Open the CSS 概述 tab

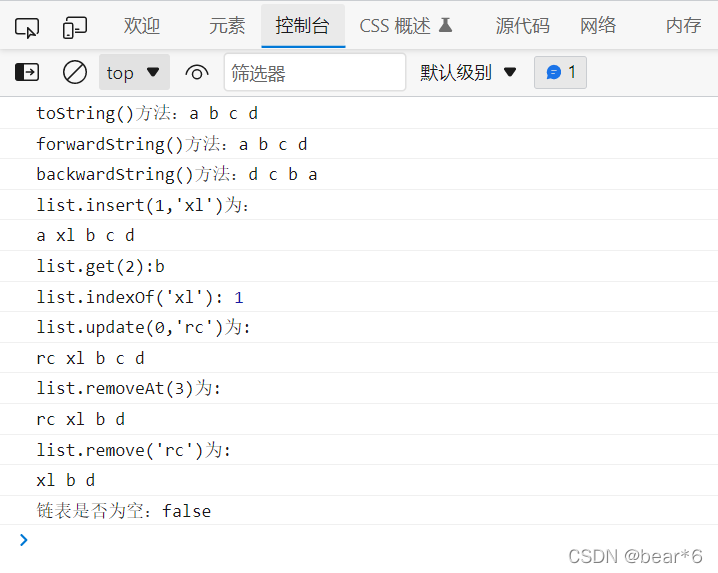tap(406, 26)
